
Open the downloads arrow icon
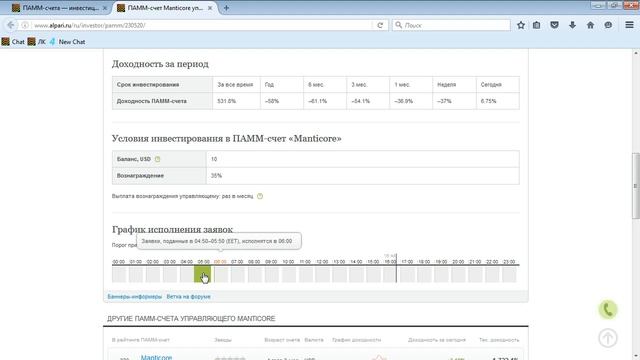[x=572, y=25]
